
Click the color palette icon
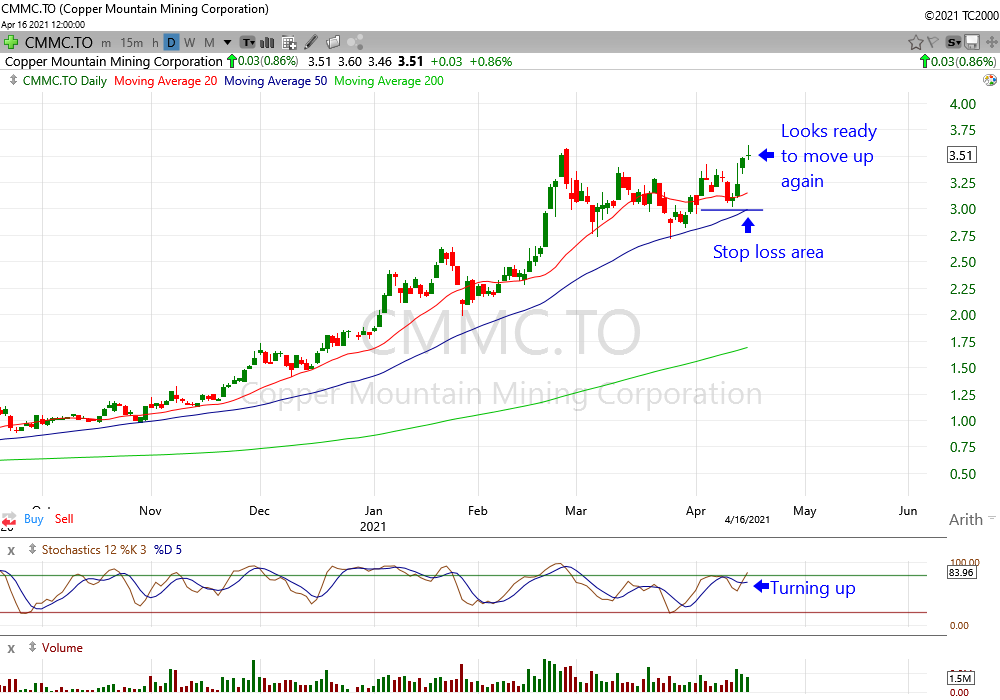pos(990,80)
